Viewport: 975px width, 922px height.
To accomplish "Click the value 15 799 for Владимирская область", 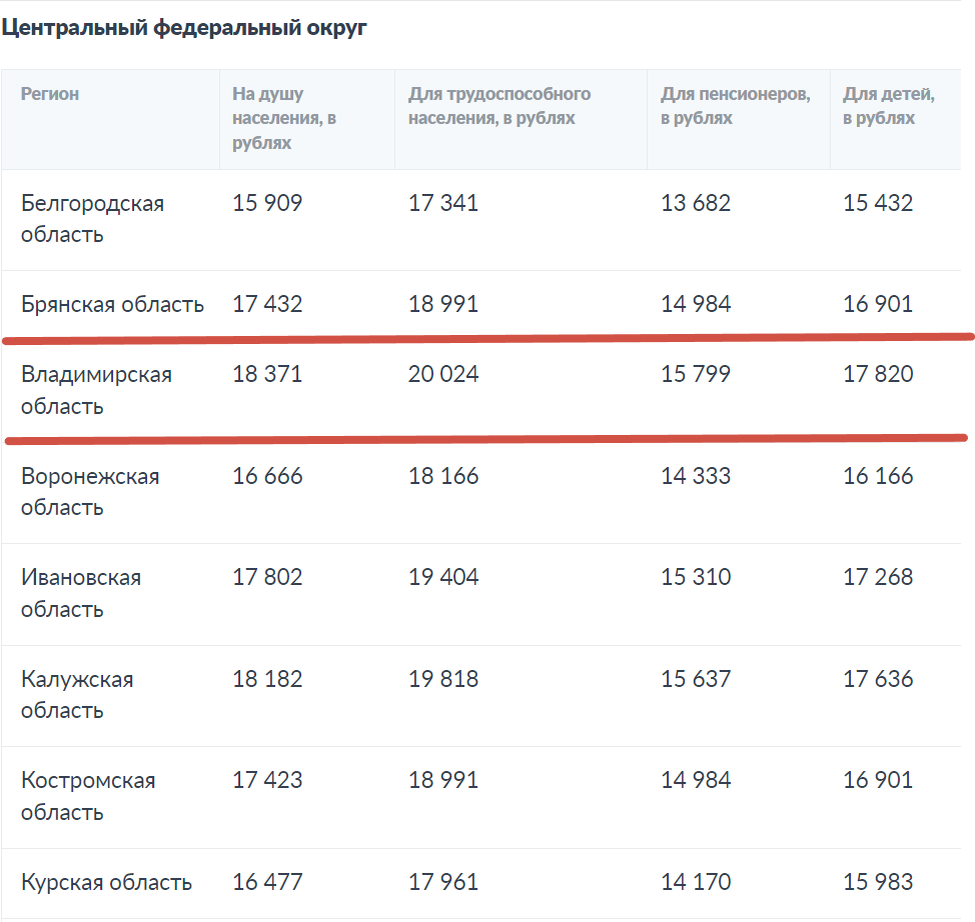I will point(696,374).
